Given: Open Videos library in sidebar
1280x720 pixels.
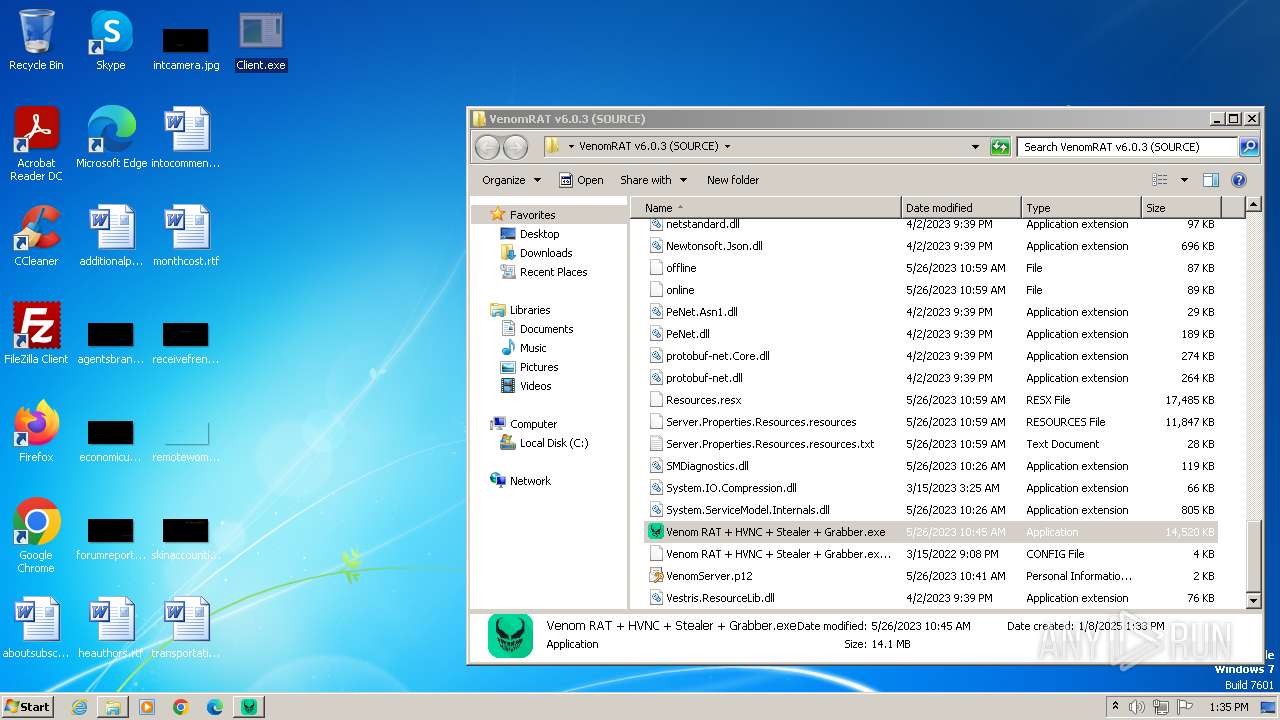Looking at the screenshot, I should click(x=535, y=386).
